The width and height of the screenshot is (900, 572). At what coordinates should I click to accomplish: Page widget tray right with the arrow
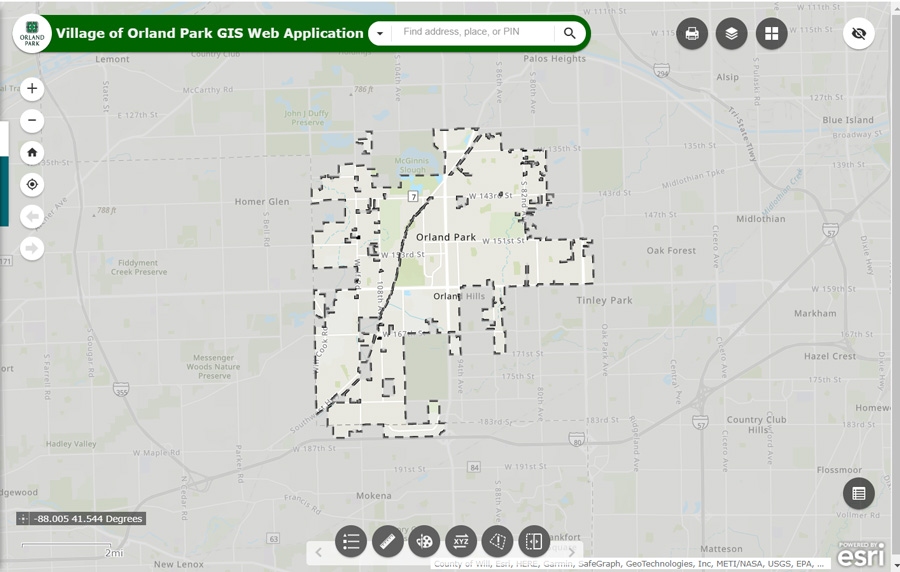click(572, 552)
